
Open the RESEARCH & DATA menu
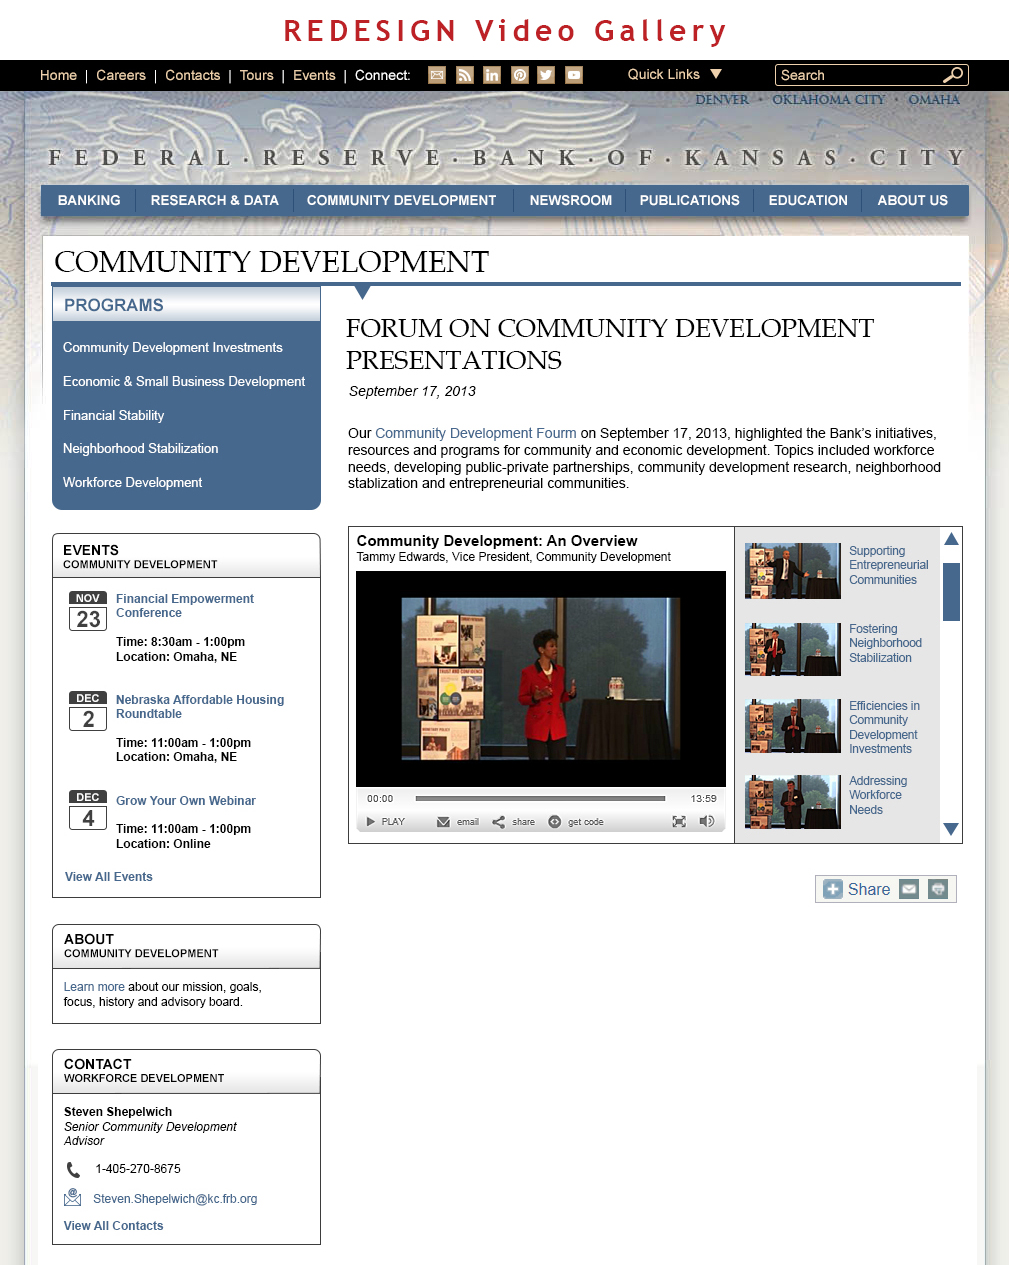215,200
